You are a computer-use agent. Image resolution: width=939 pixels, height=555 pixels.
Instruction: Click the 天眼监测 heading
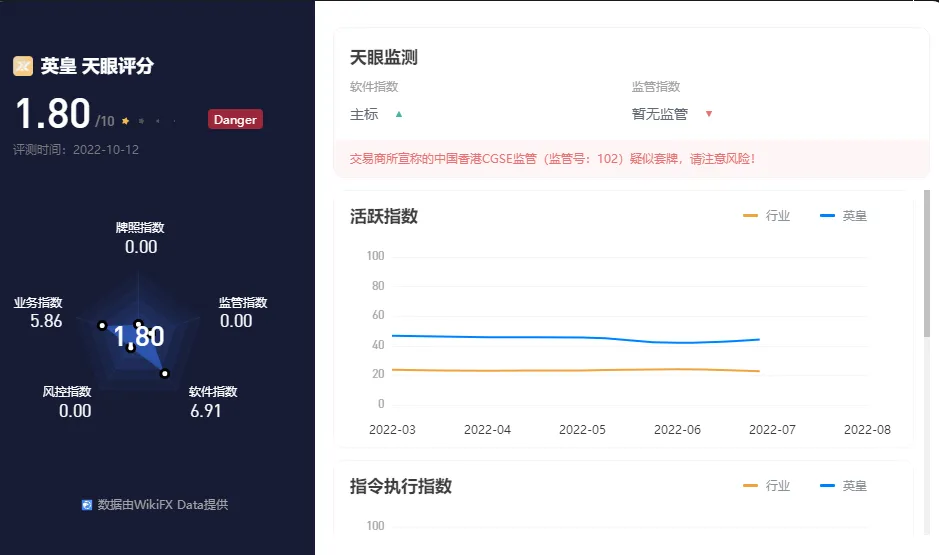click(x=384, y=57)
